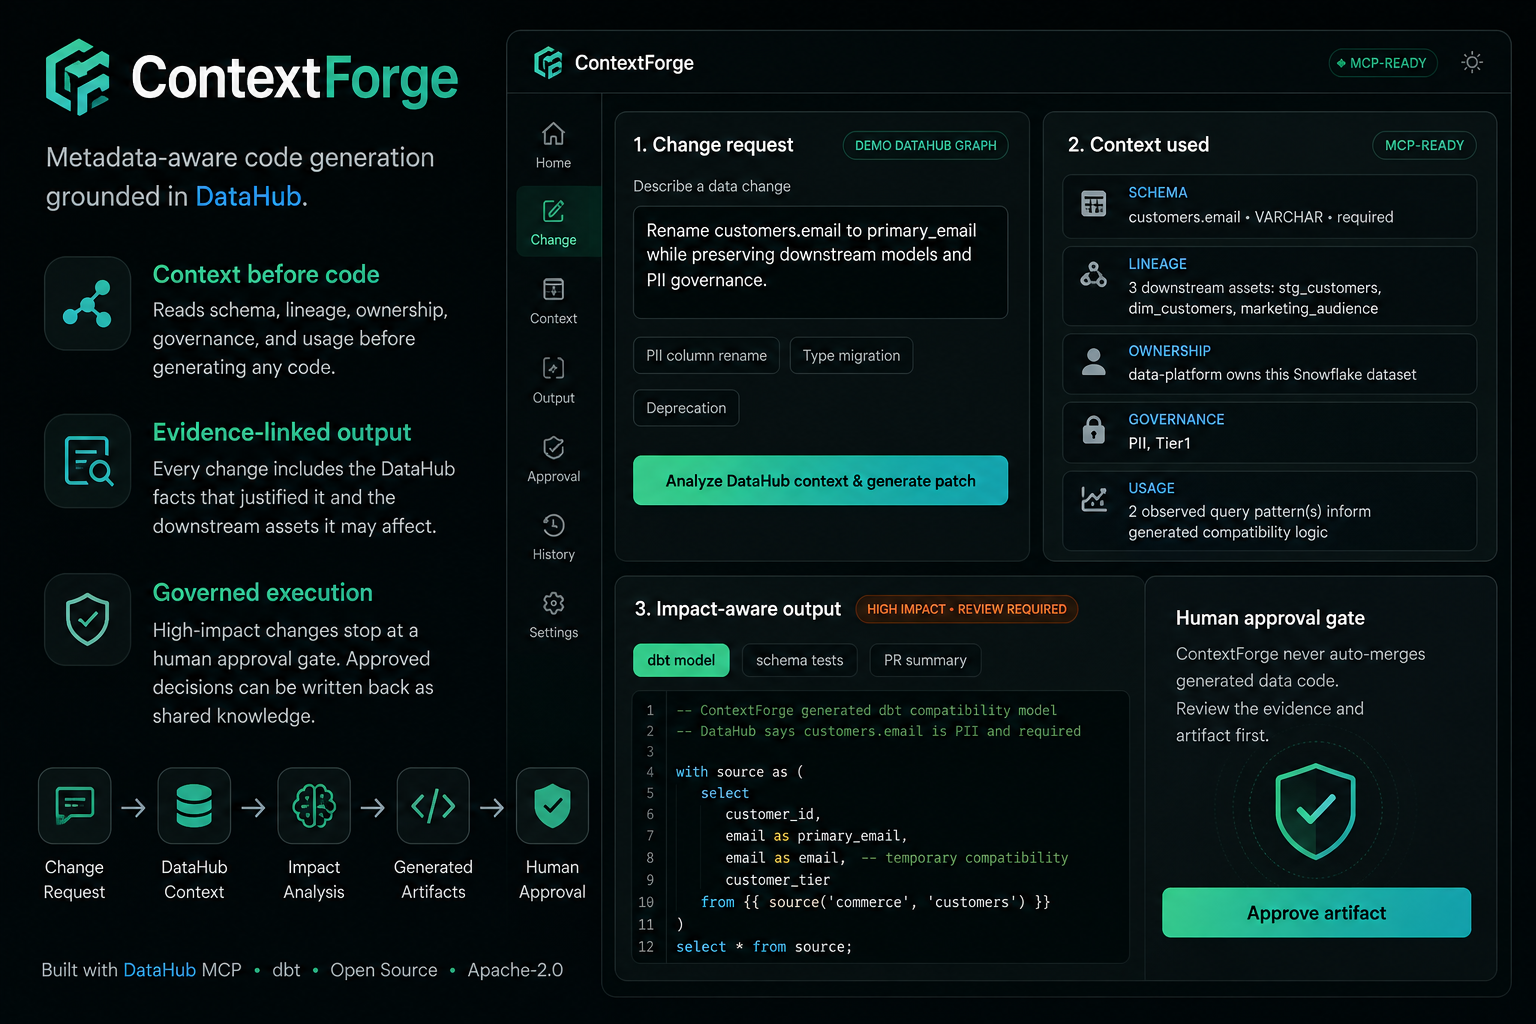Click the DataHub link in the tagline
The height and width of the screenshot is (1024, 1536).
(248, 196)
